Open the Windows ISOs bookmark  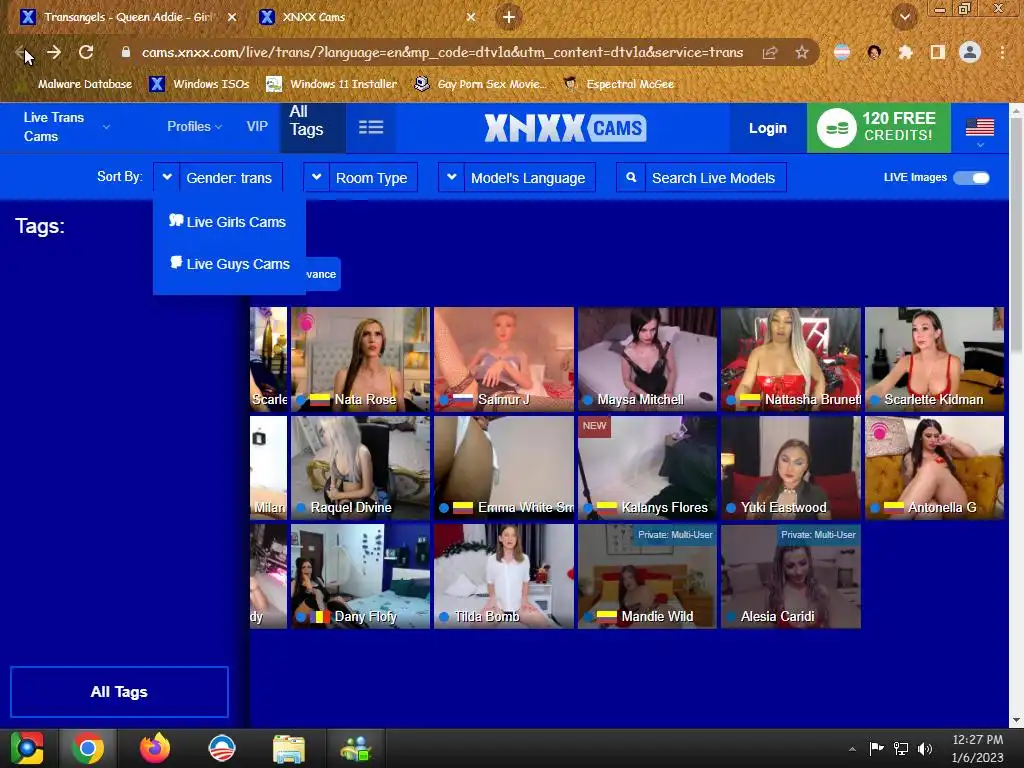(200, 84)
